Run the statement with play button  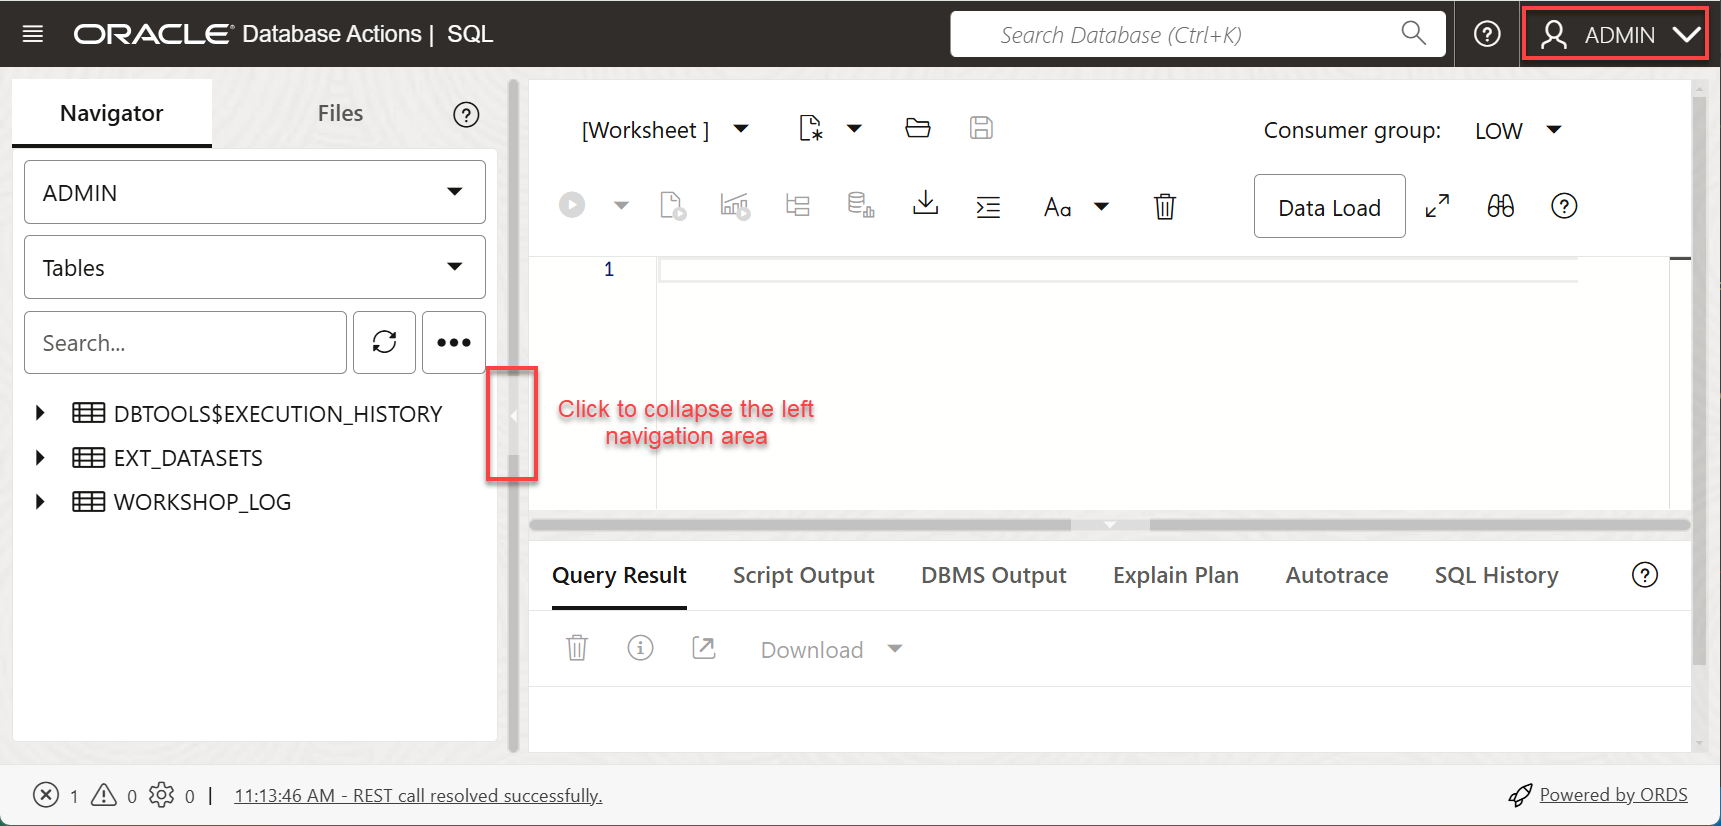tap(572, 205)
